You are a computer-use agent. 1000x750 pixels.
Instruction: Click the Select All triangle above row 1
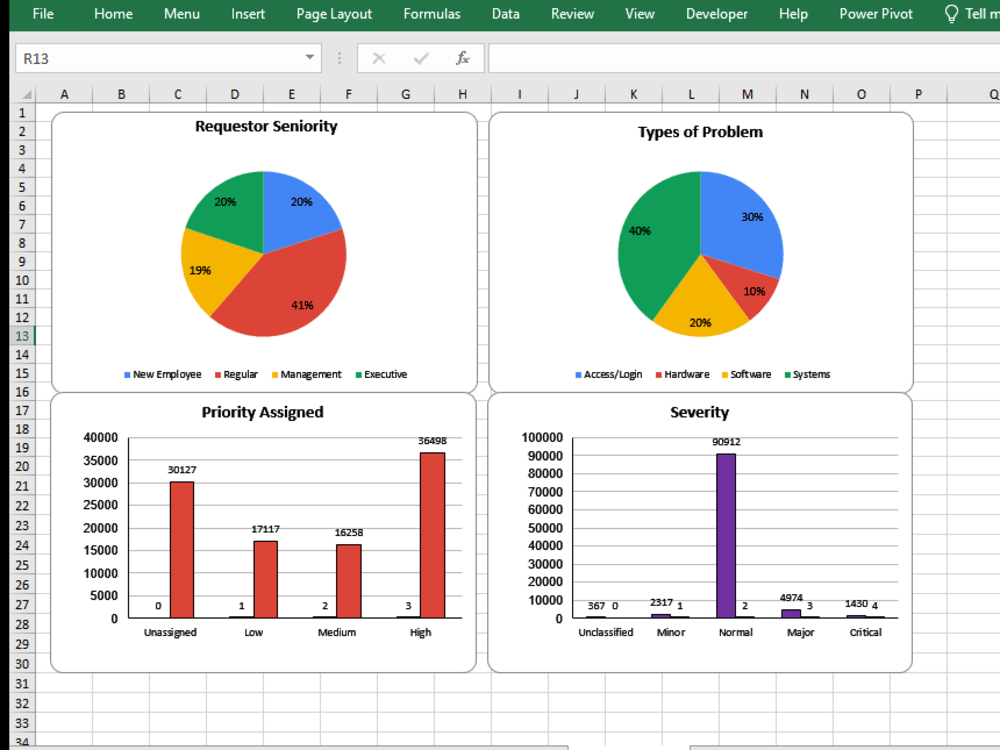(26, 93)
